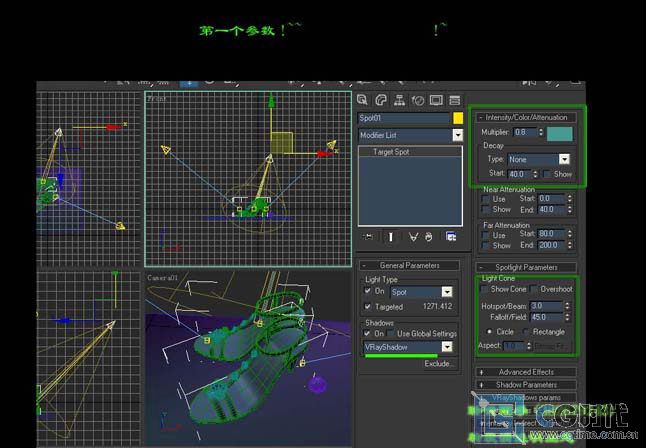Click the teal light color swatch
The image size is (646, 448).
click(559, 132)
